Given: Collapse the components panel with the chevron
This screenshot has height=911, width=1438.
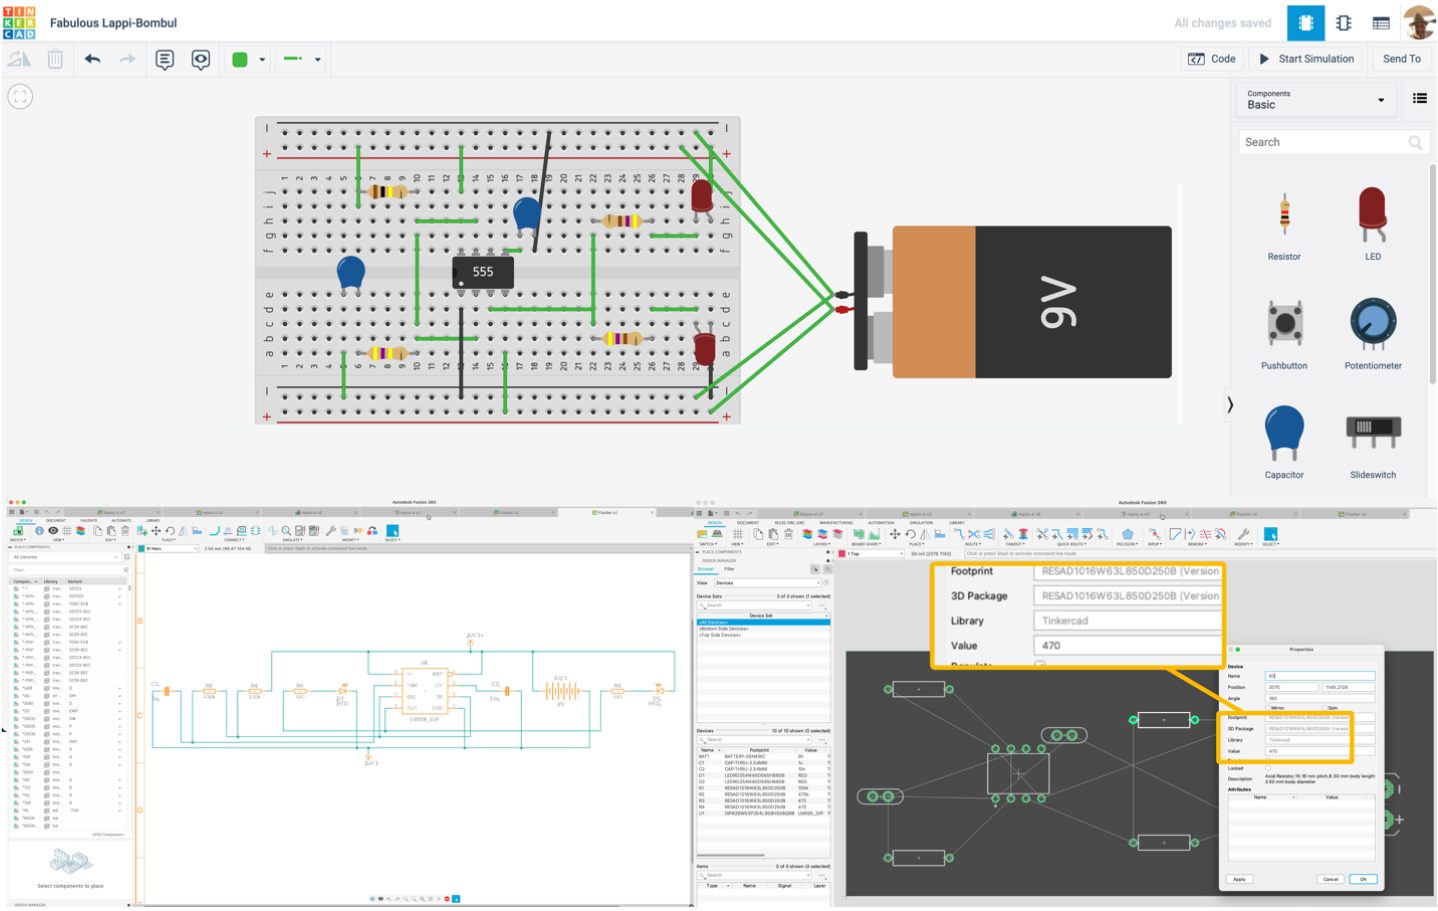Looking at the screenshot, I should click(1230, 405).
